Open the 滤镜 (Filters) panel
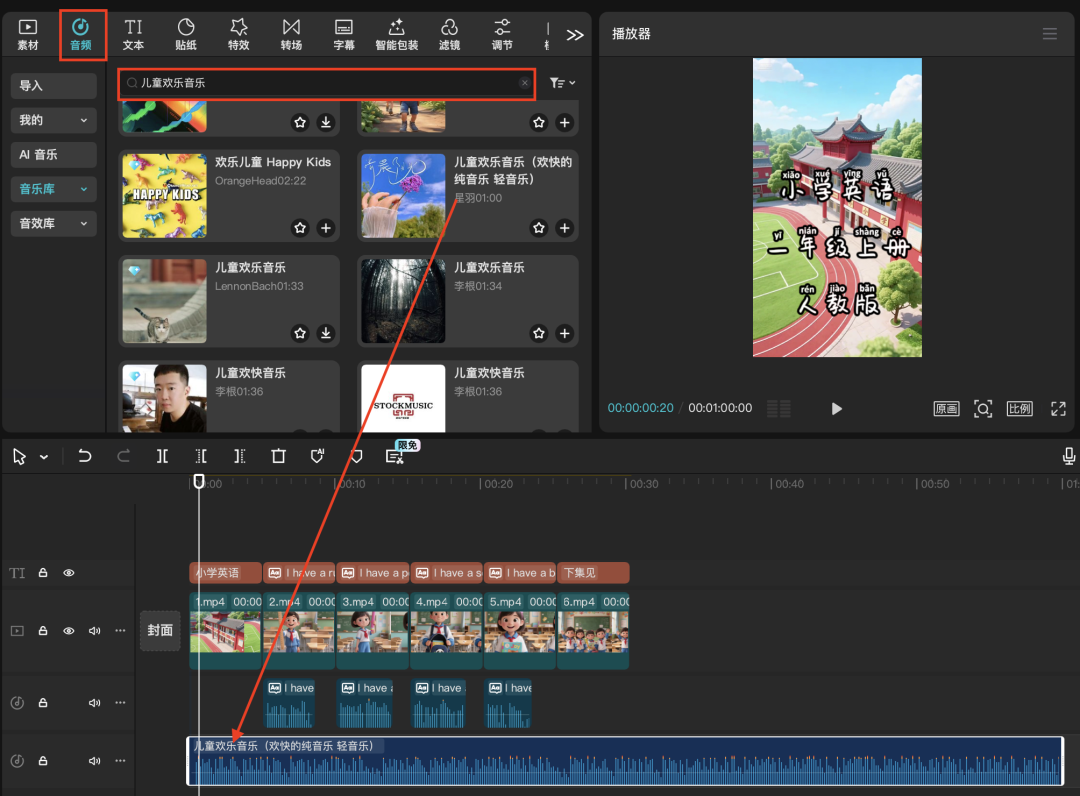 click(449, 33)
